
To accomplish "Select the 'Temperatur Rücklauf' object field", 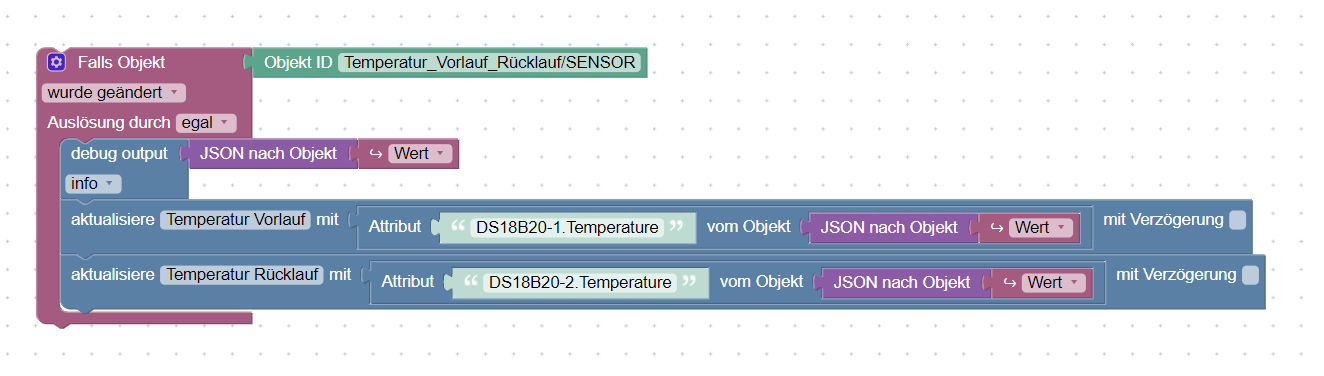I will [x=242, y=274].
